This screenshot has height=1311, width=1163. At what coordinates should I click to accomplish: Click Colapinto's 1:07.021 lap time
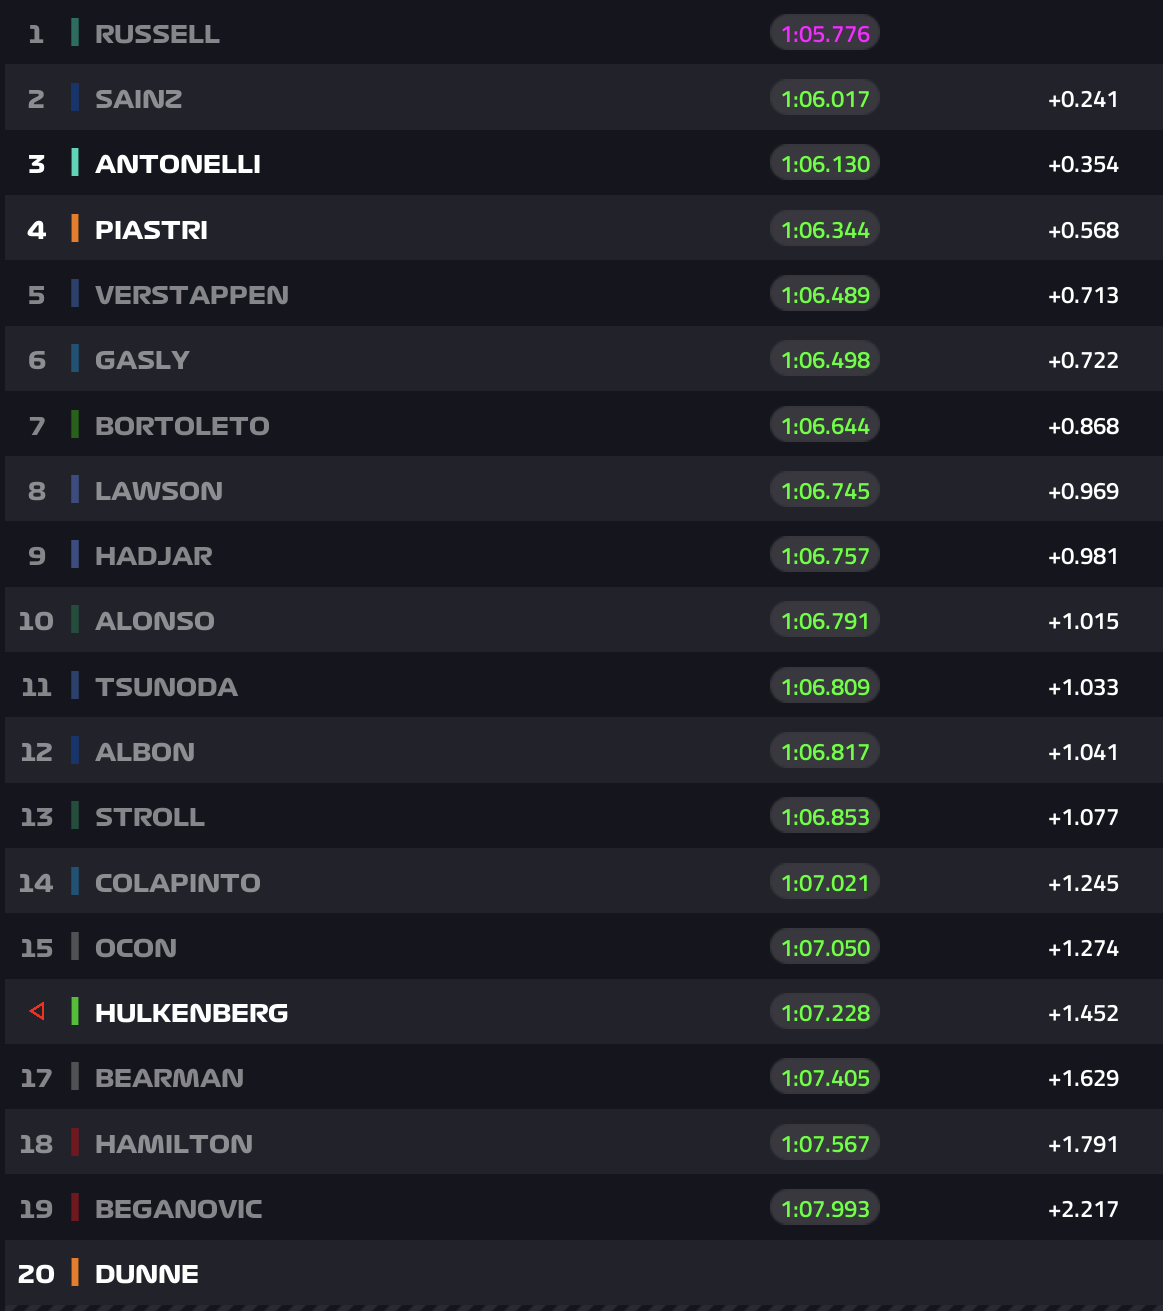825,882
